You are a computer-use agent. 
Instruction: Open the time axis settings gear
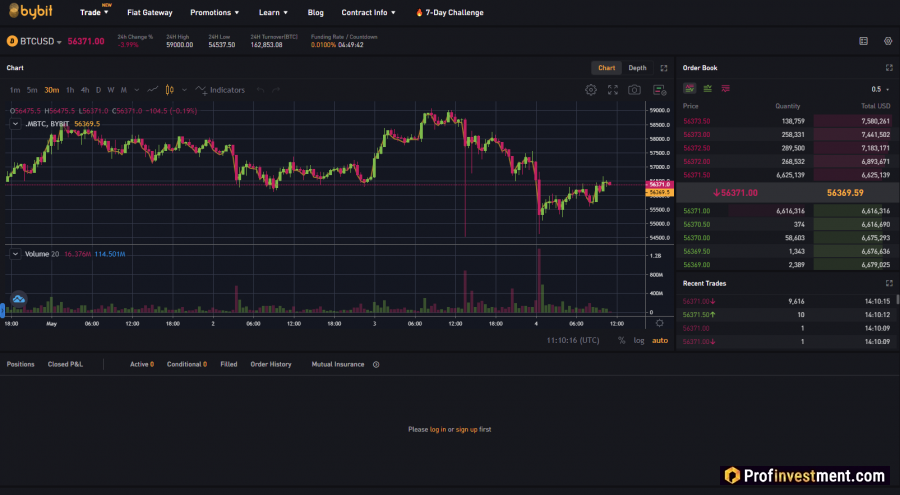pyautogui.click(x=660, y=323)
